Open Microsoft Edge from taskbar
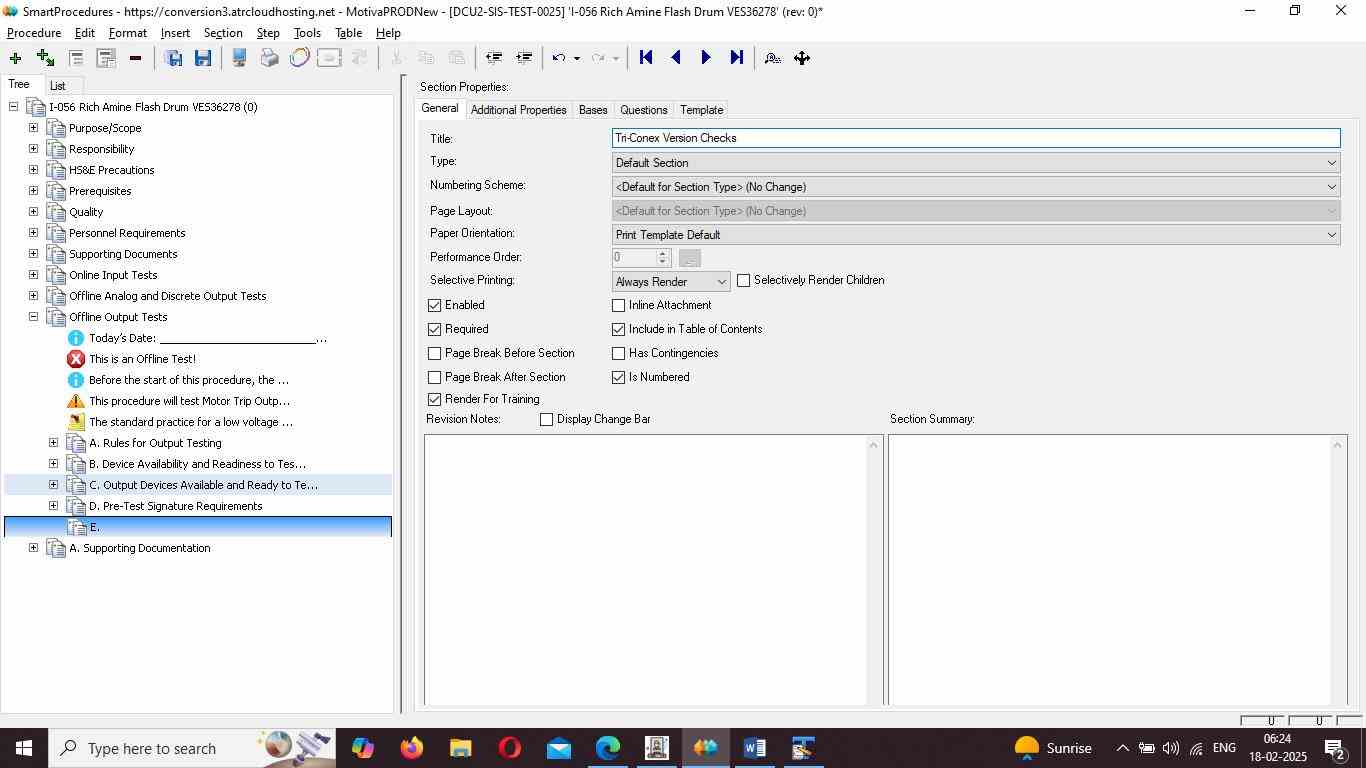Screen dimensions: 1366x768 click(608, 748)
